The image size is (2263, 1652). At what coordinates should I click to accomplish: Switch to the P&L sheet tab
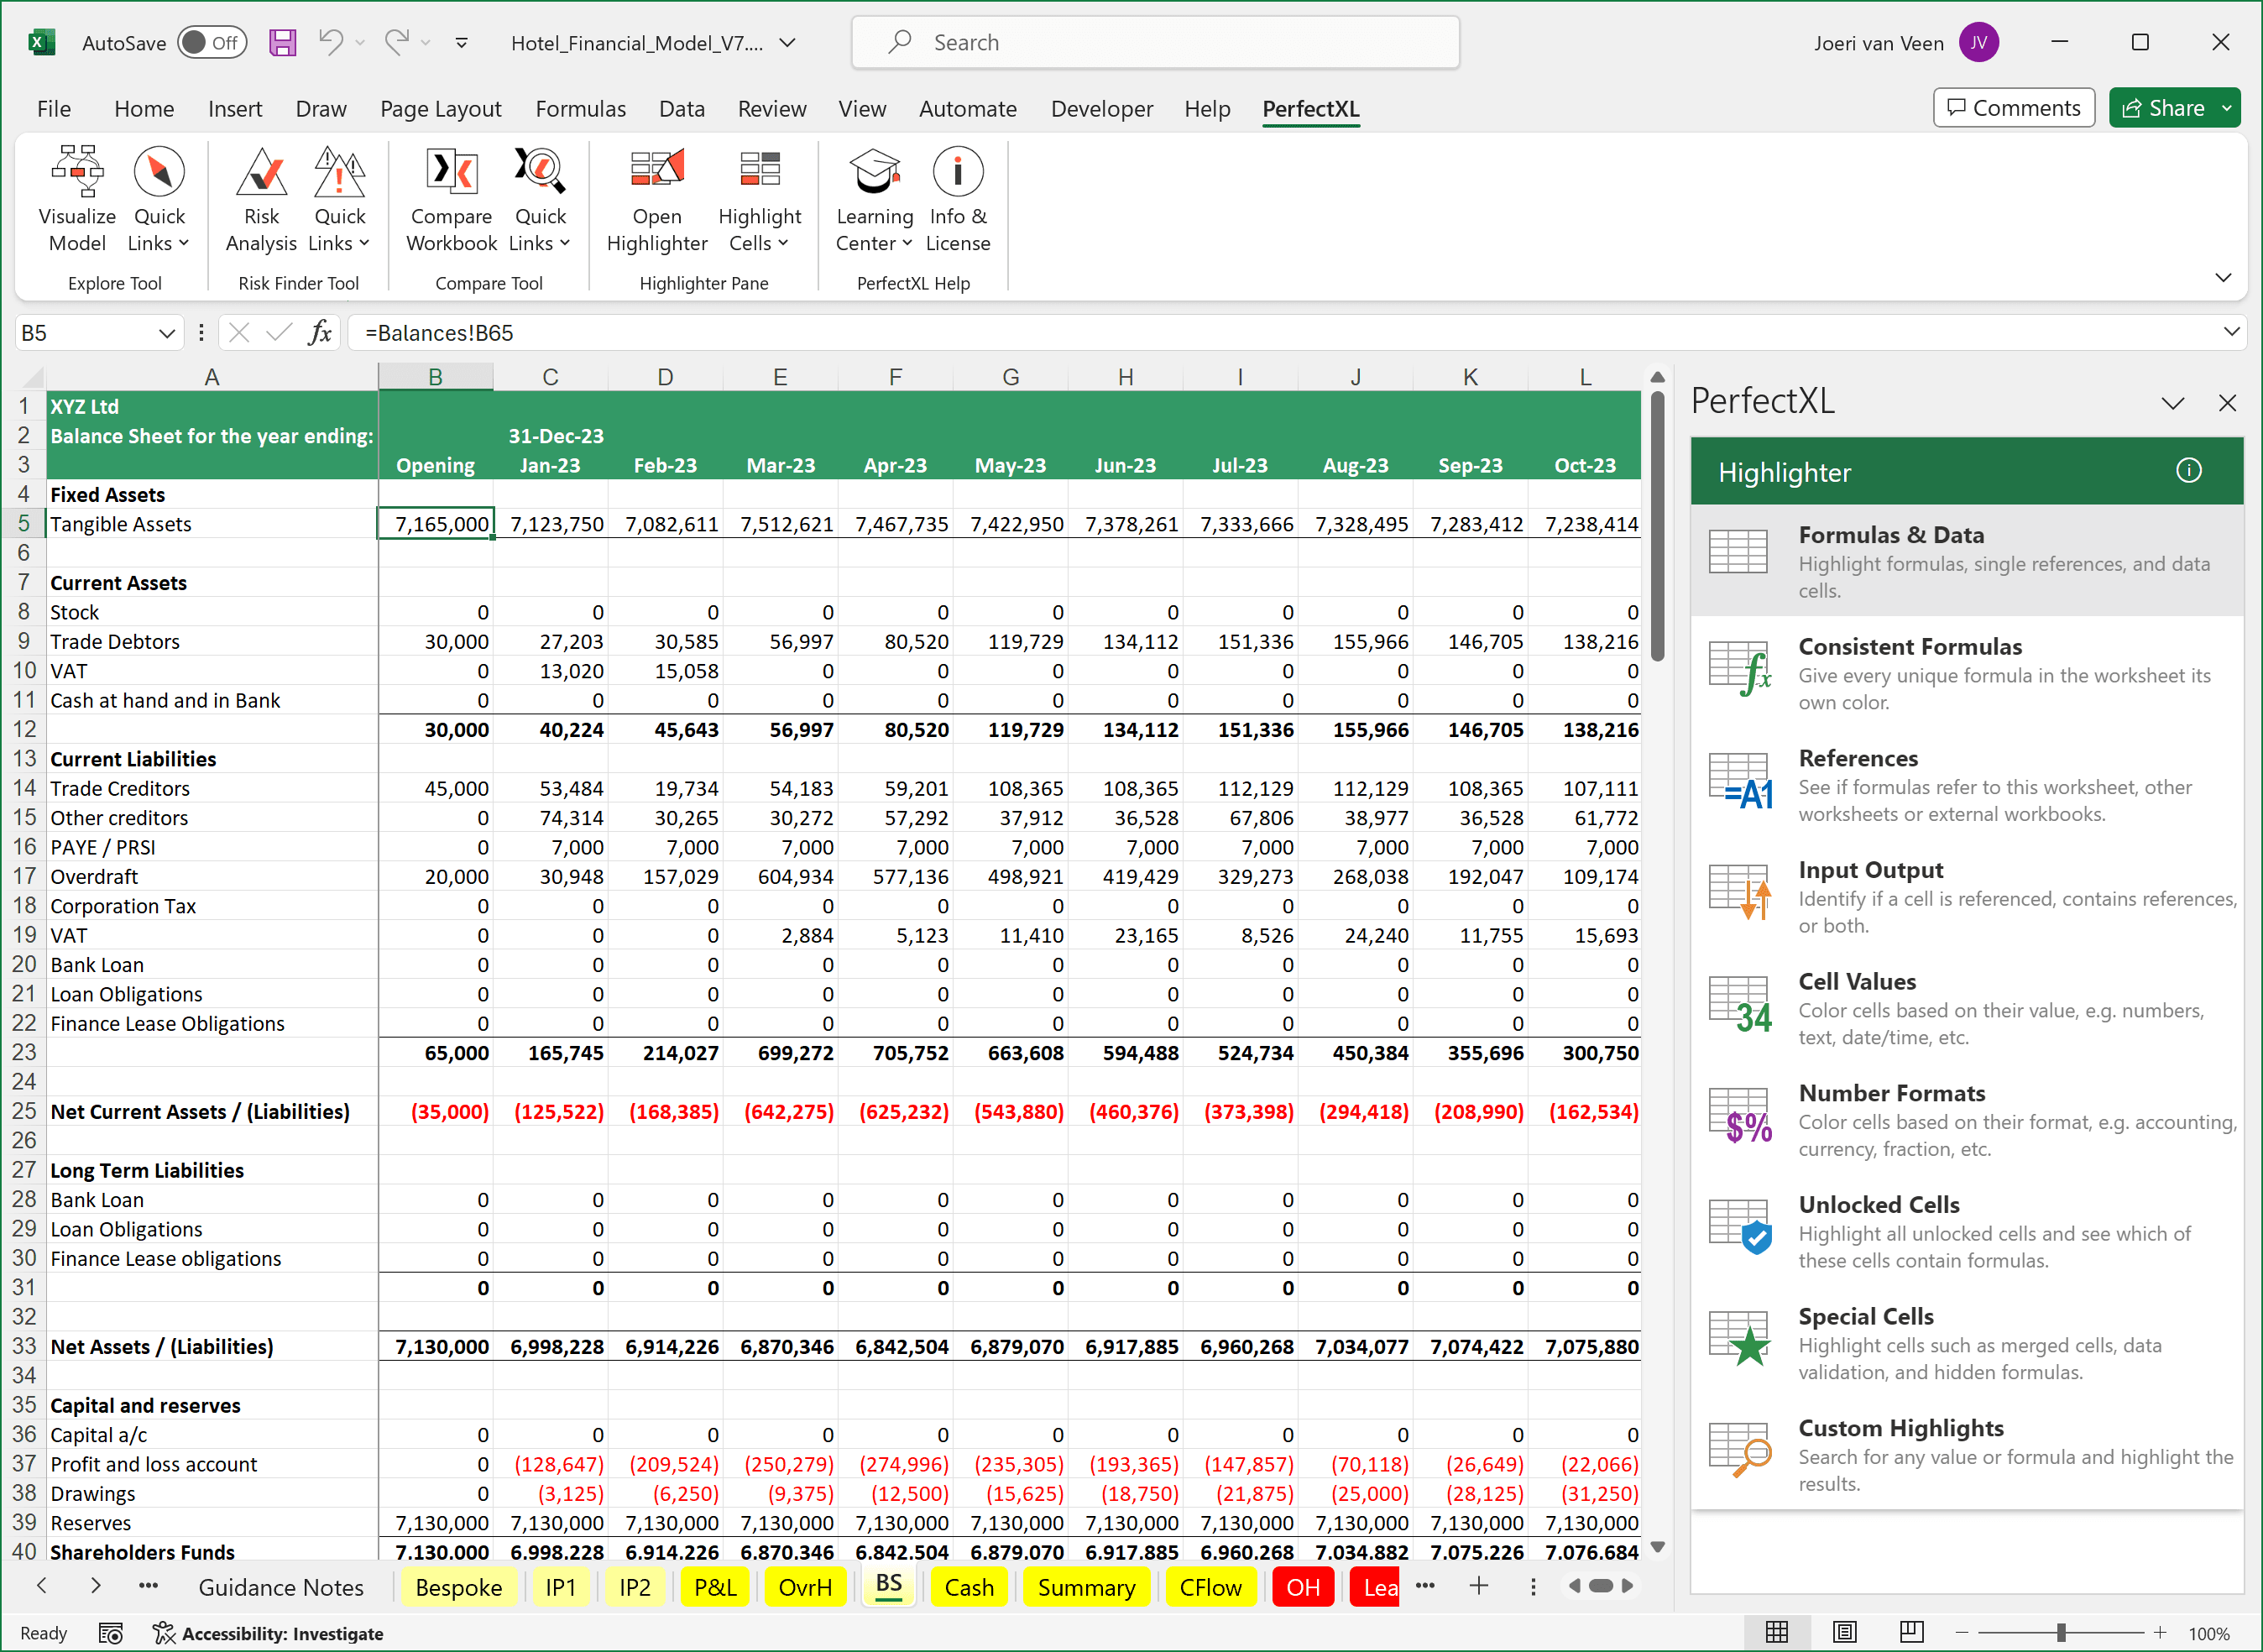(714, 1587)
